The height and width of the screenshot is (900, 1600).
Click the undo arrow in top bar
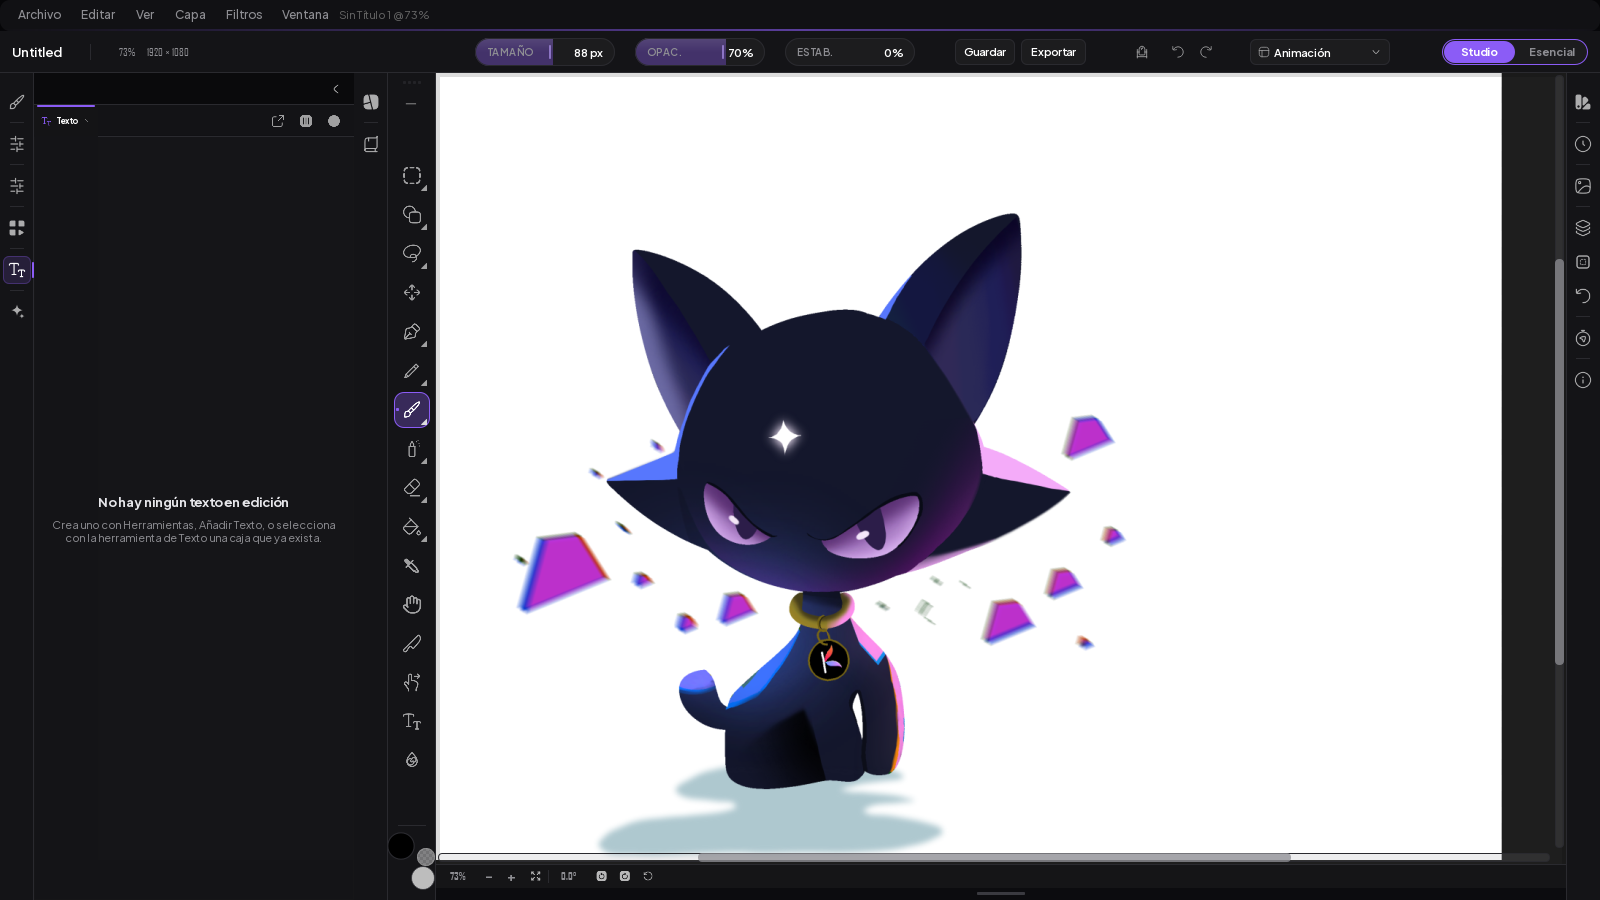1178,52
